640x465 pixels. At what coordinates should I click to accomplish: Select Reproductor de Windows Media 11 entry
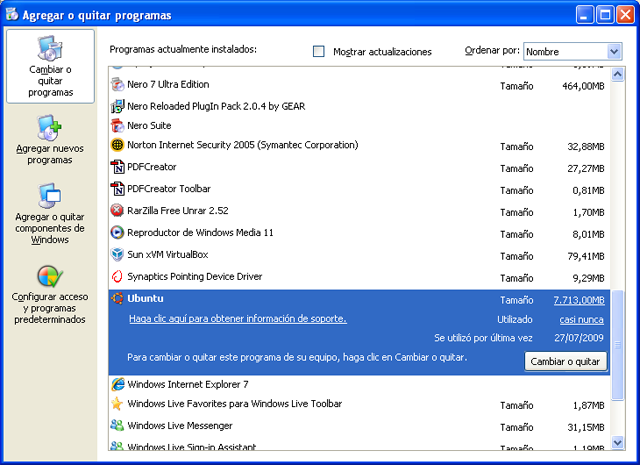(x=201, y=233)
